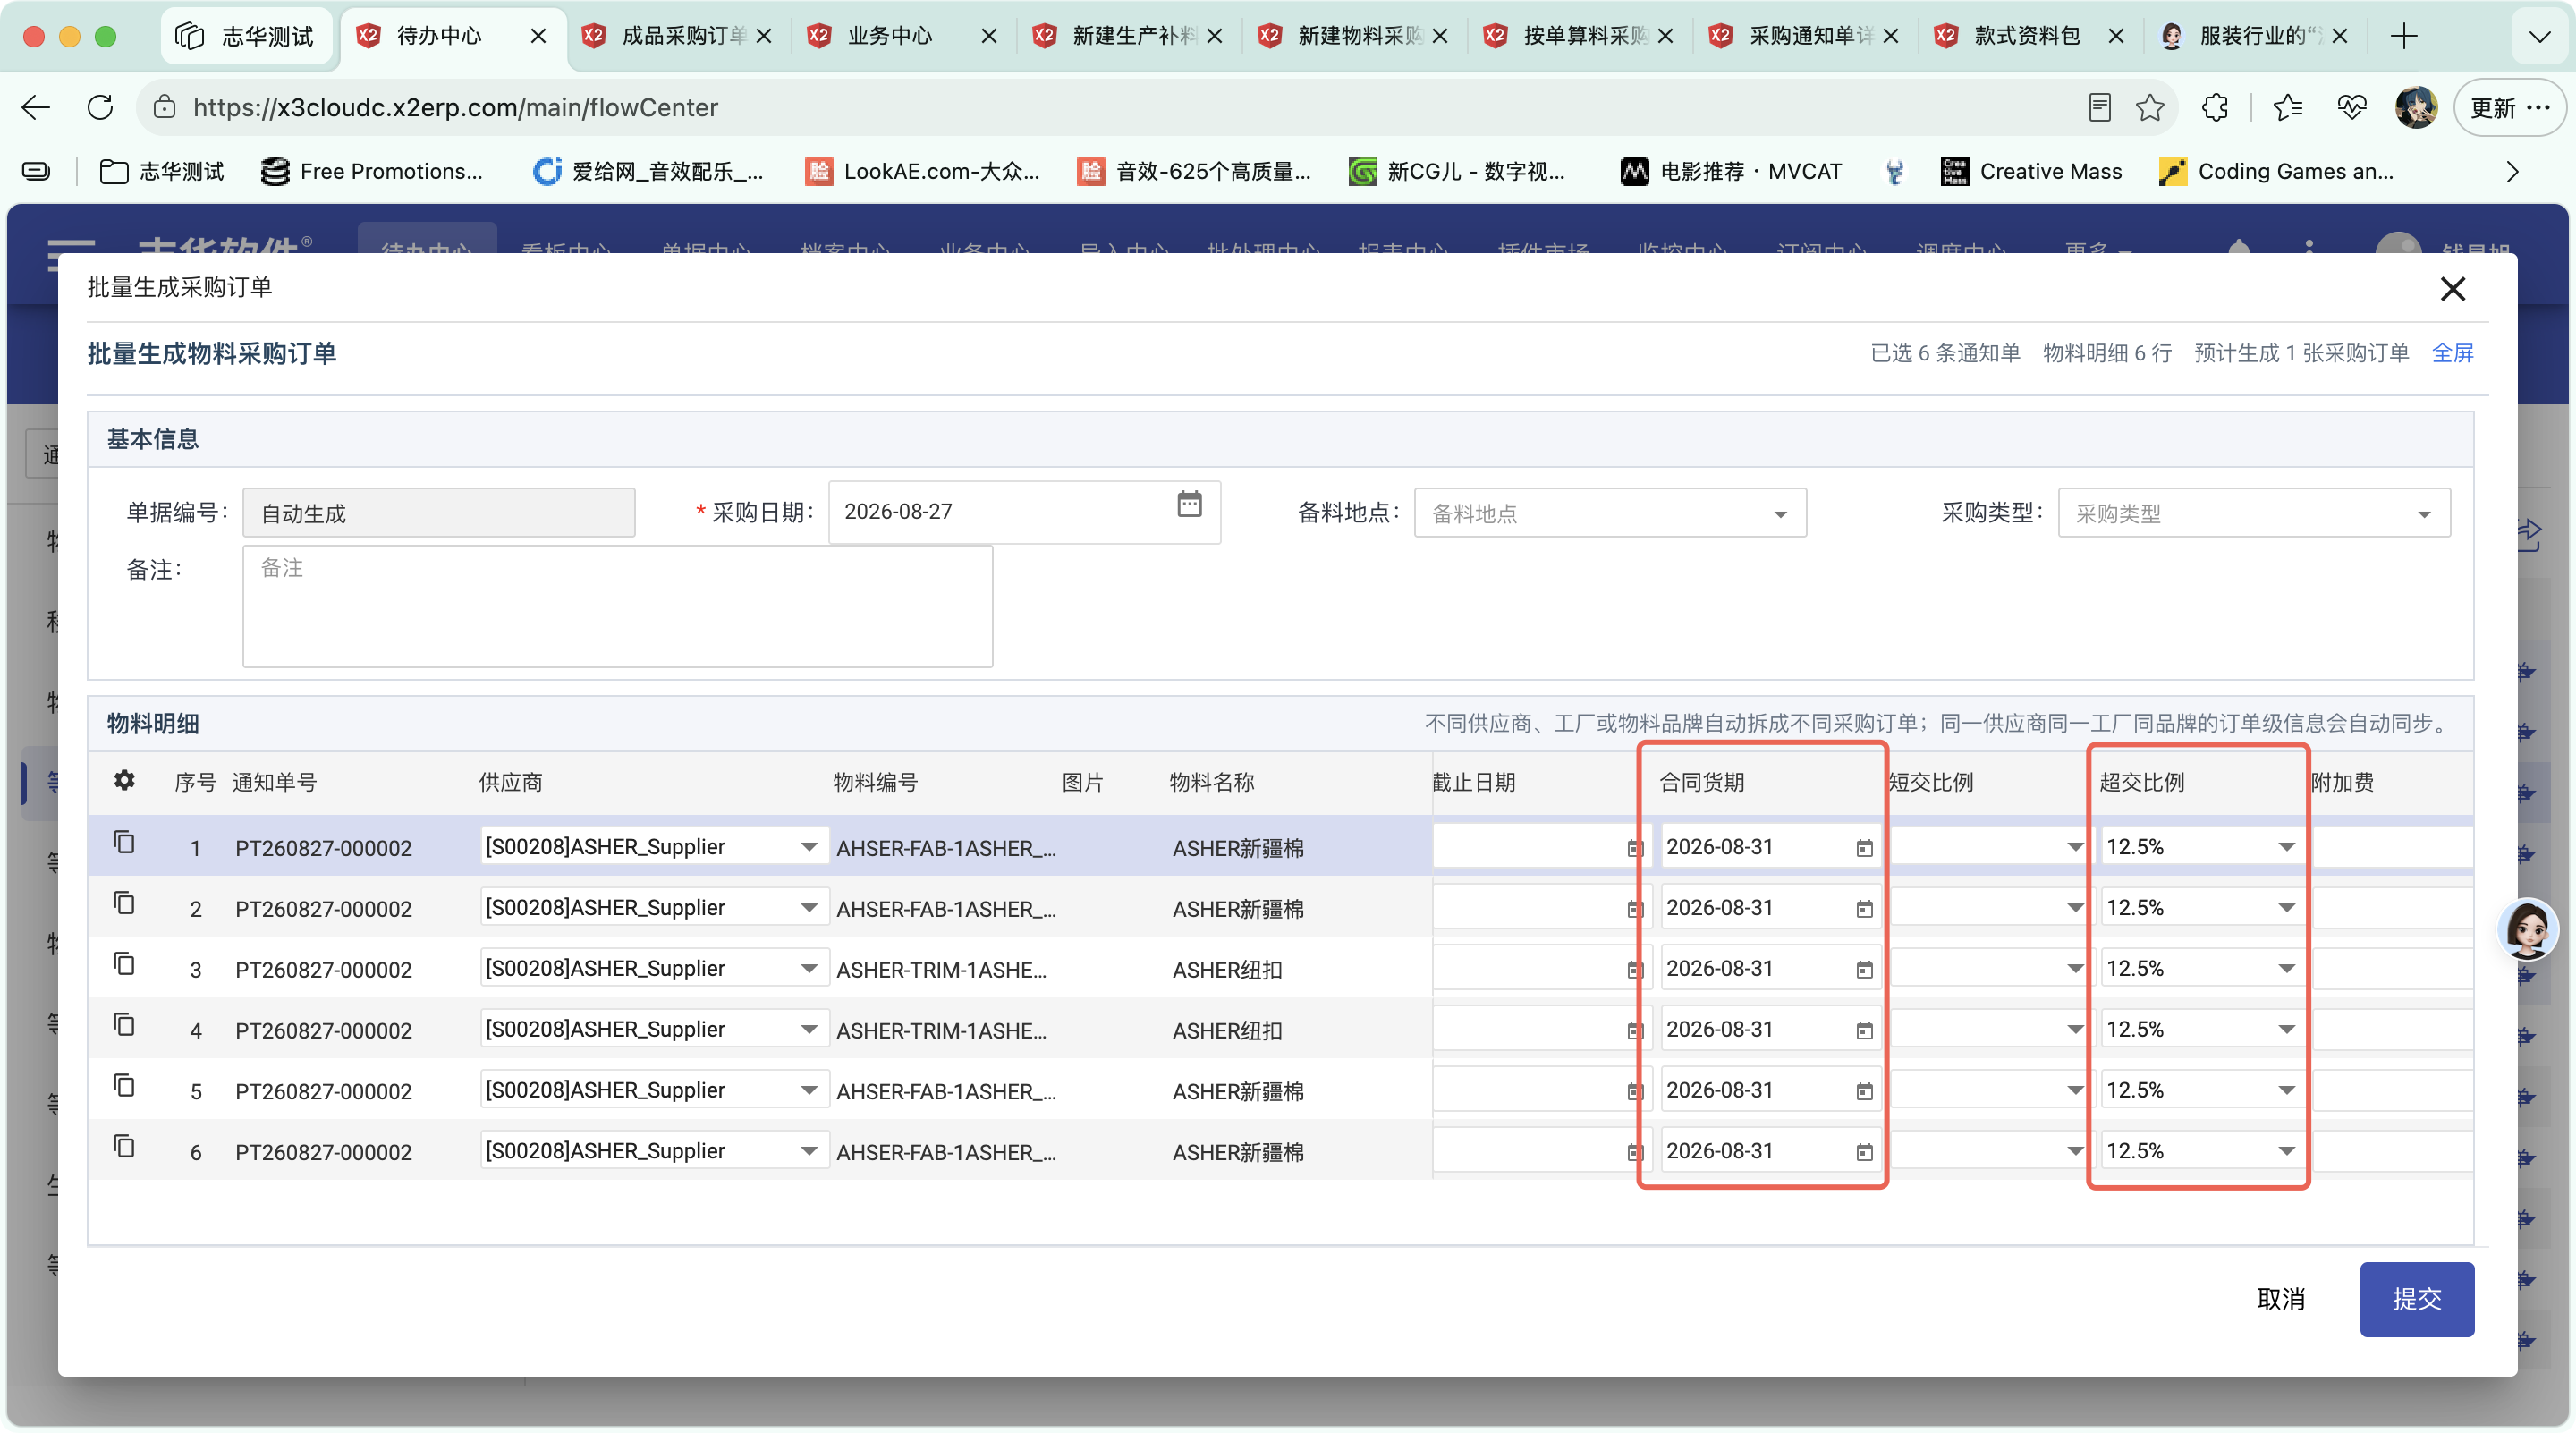The image size is (2576, 1433).
Task: Reload the page in the browser
Action: 100,107
